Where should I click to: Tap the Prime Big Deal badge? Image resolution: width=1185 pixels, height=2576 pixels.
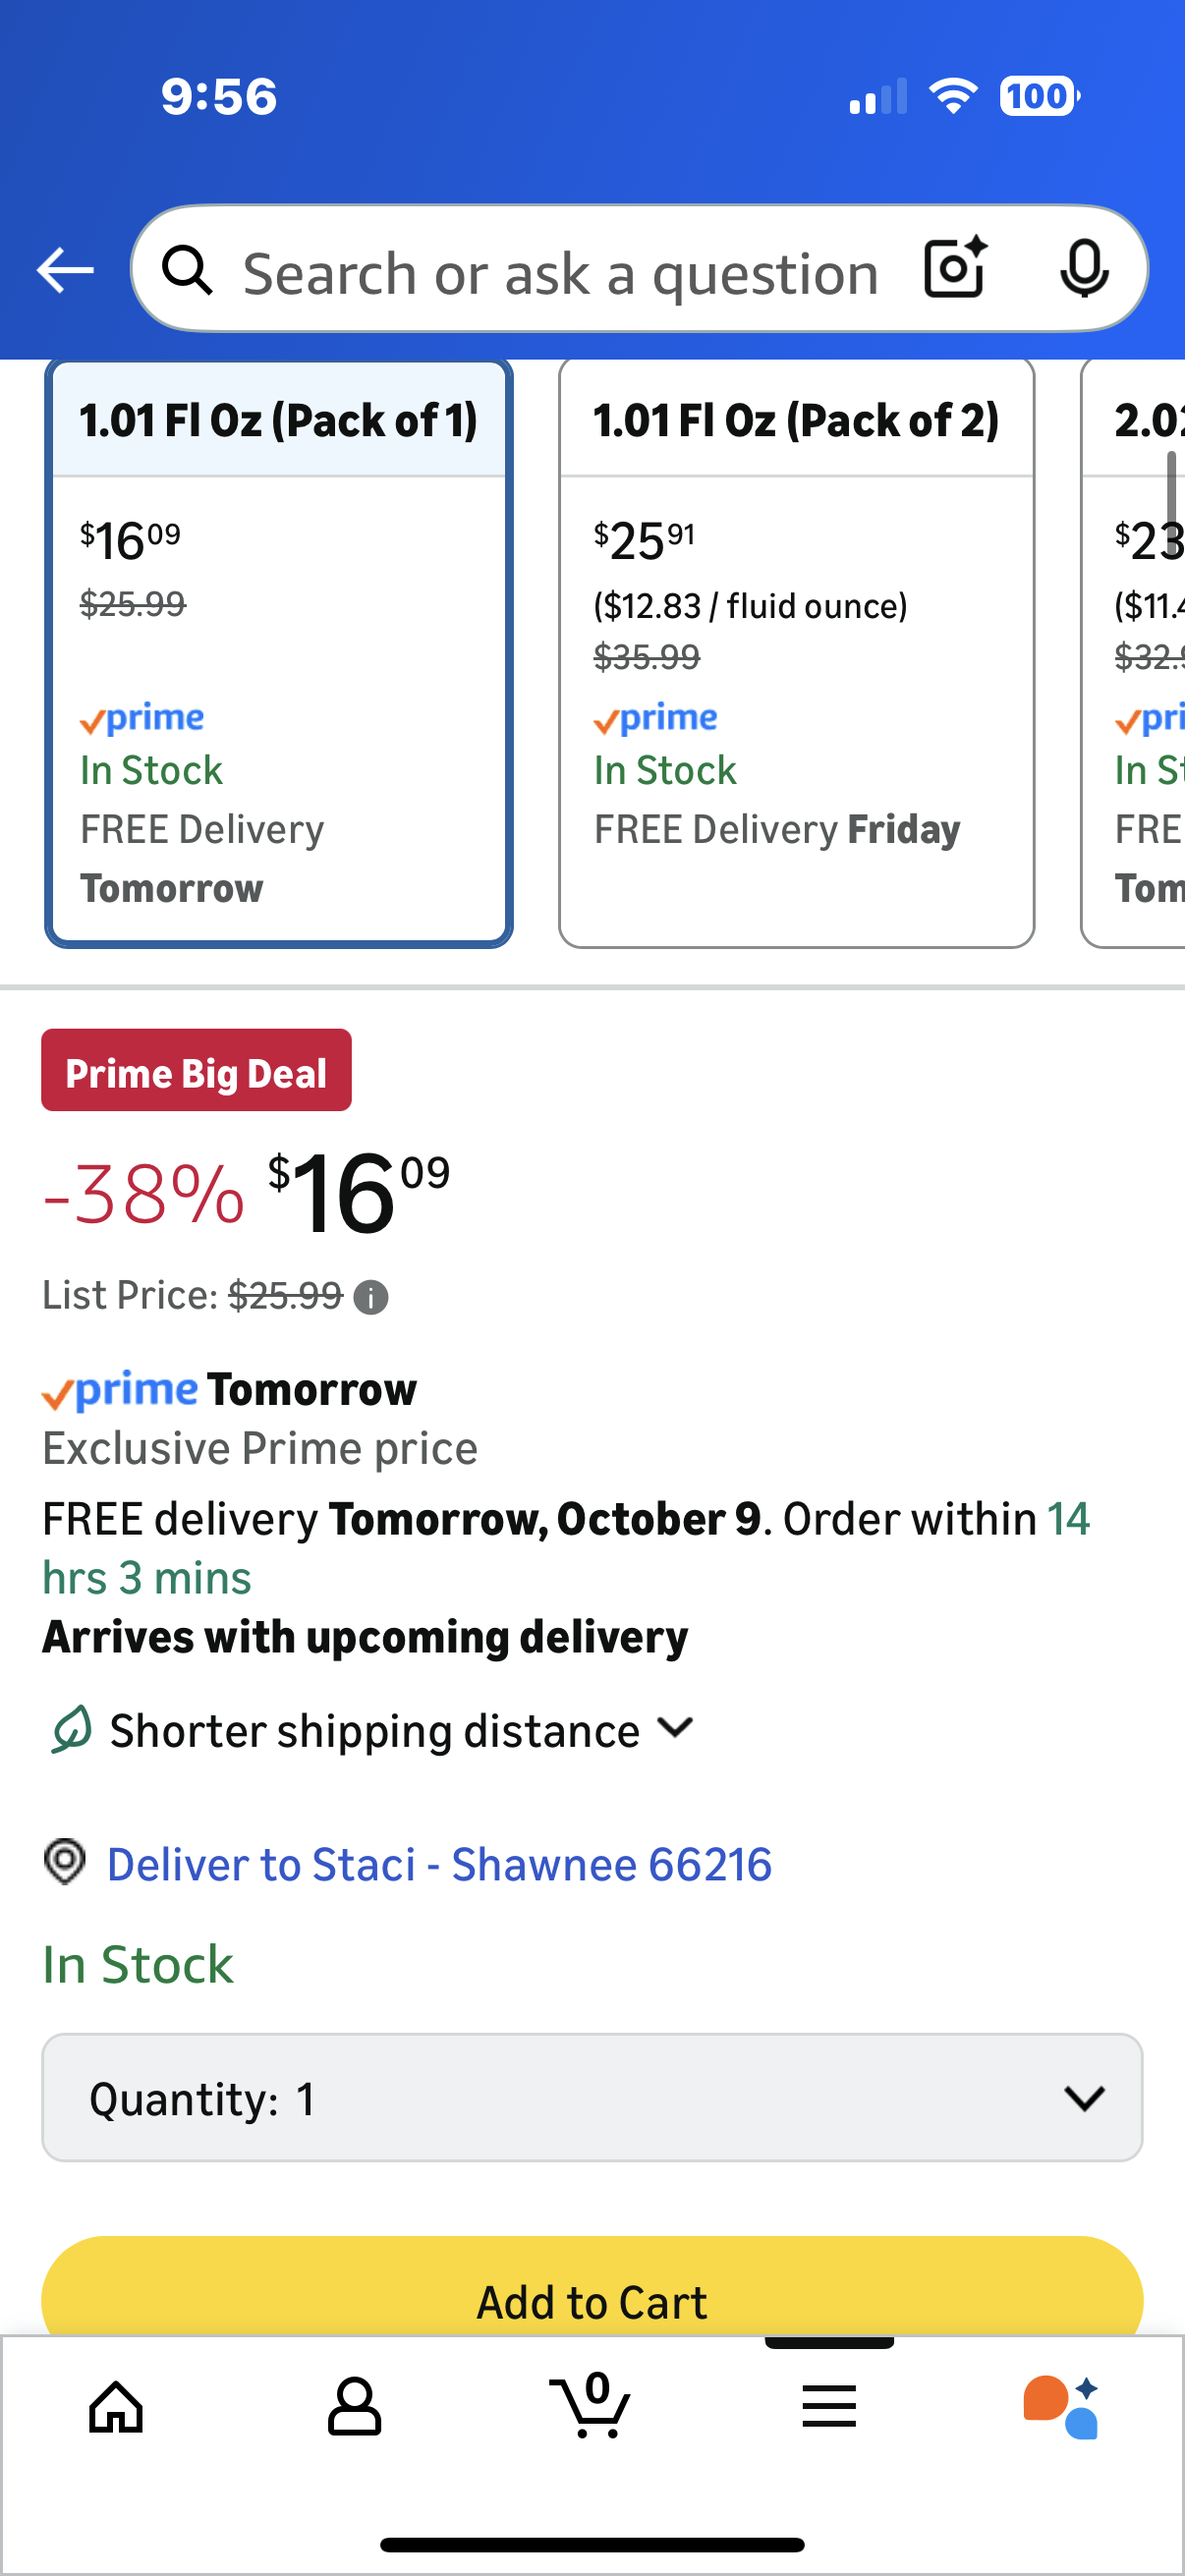point(196,1071)
